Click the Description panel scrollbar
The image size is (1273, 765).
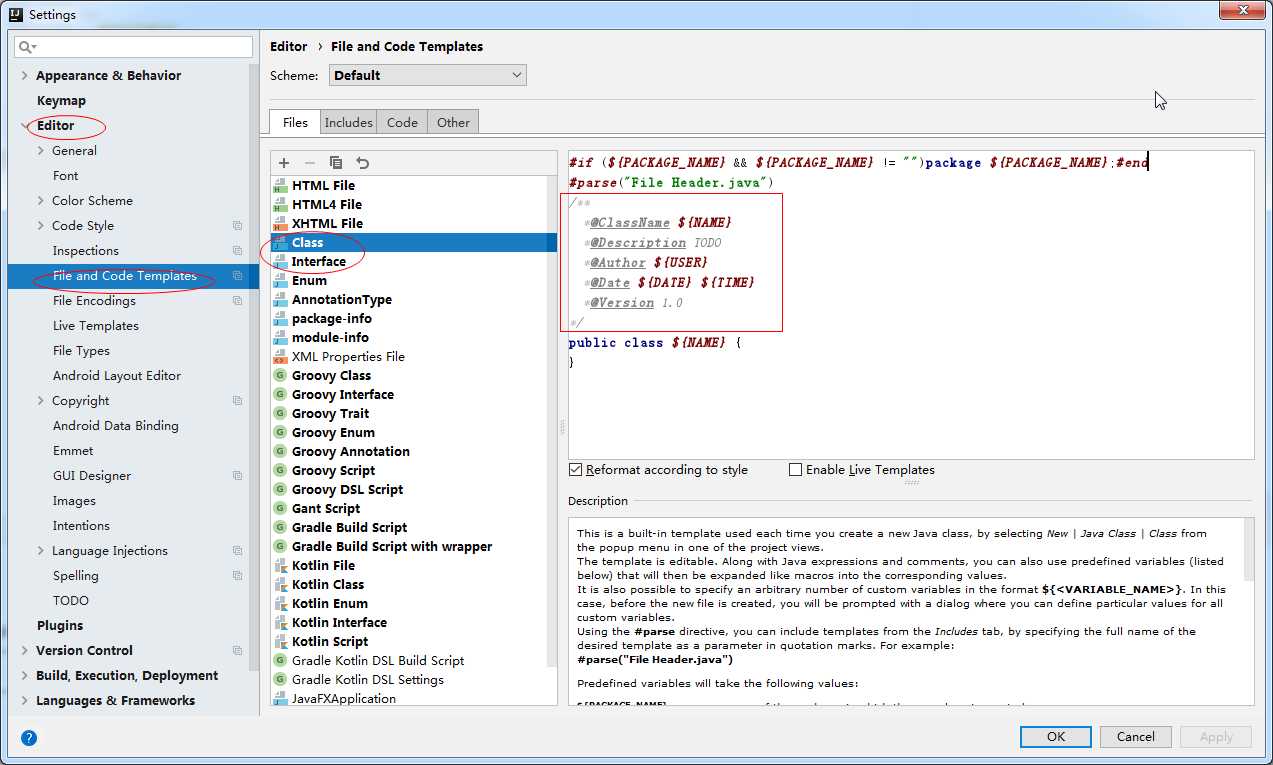point(1248,550)
